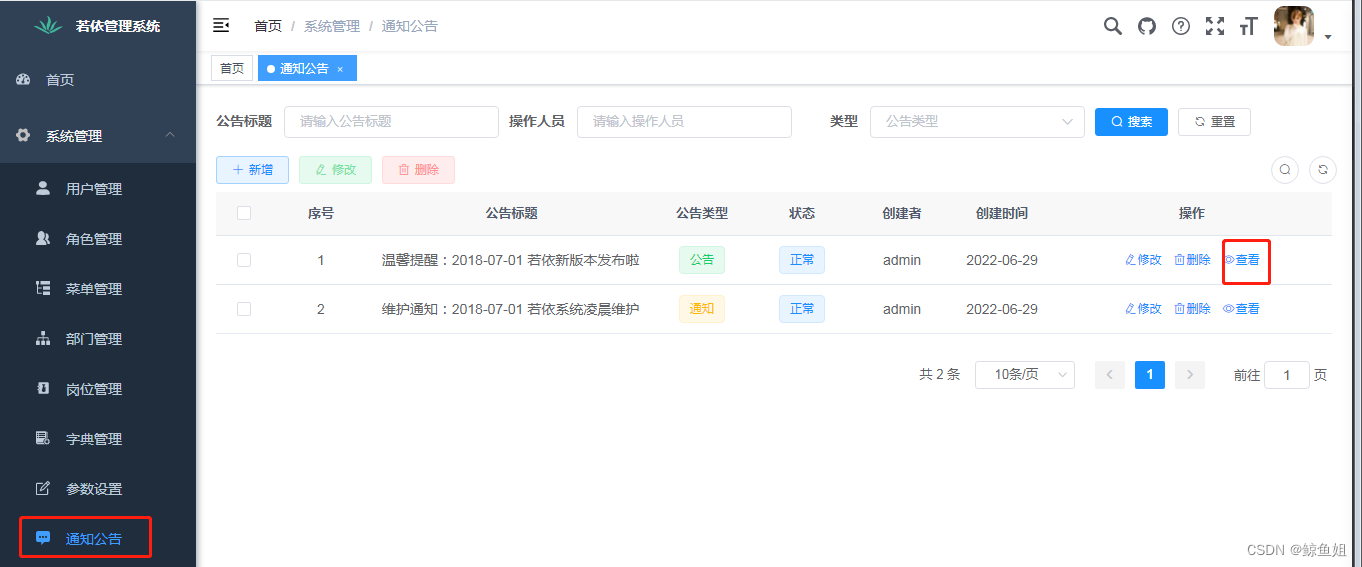Open the 公告类型 type dropdown
The image size is (1362, 567).
pos(977,122)
